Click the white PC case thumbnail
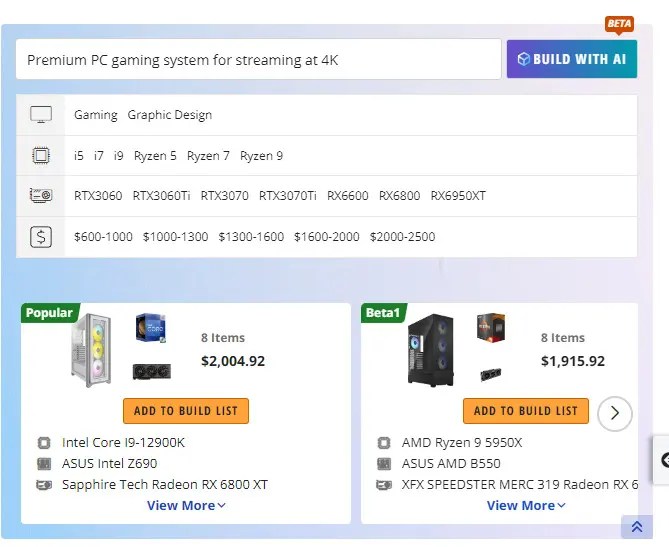Viewport: 669px width, 547px height. (x=91, y=350)
